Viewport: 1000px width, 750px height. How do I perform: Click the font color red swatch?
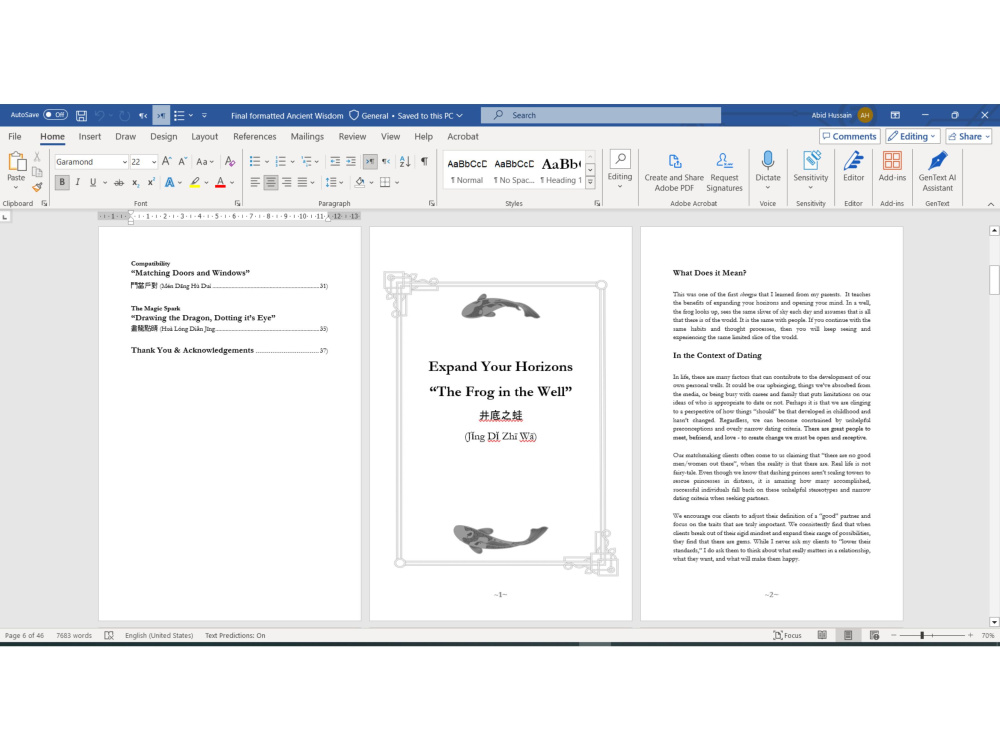[220, 182]
